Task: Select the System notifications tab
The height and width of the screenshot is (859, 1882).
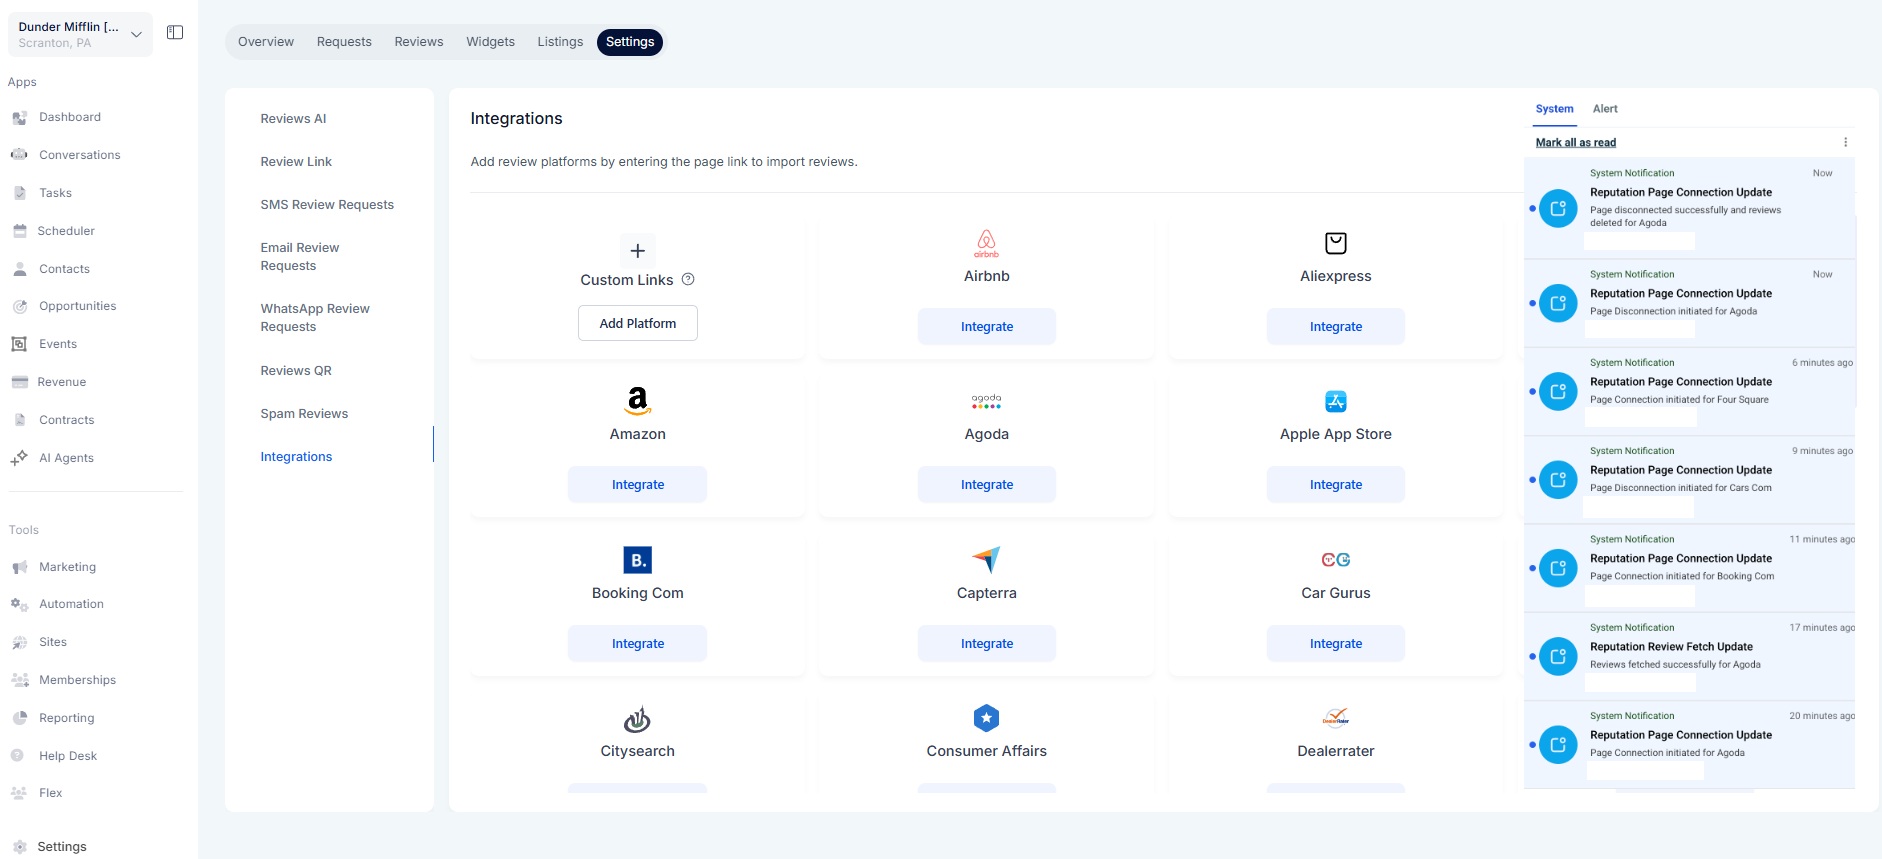Action: (x=1554, y=109)
